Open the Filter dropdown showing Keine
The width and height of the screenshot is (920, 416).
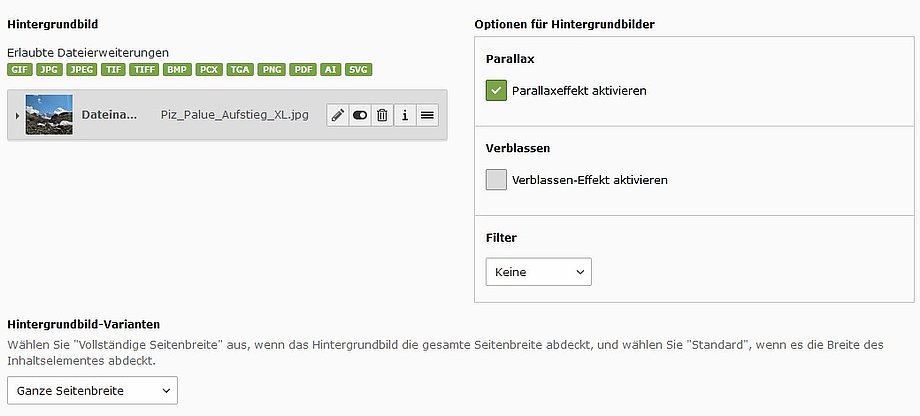538,272
